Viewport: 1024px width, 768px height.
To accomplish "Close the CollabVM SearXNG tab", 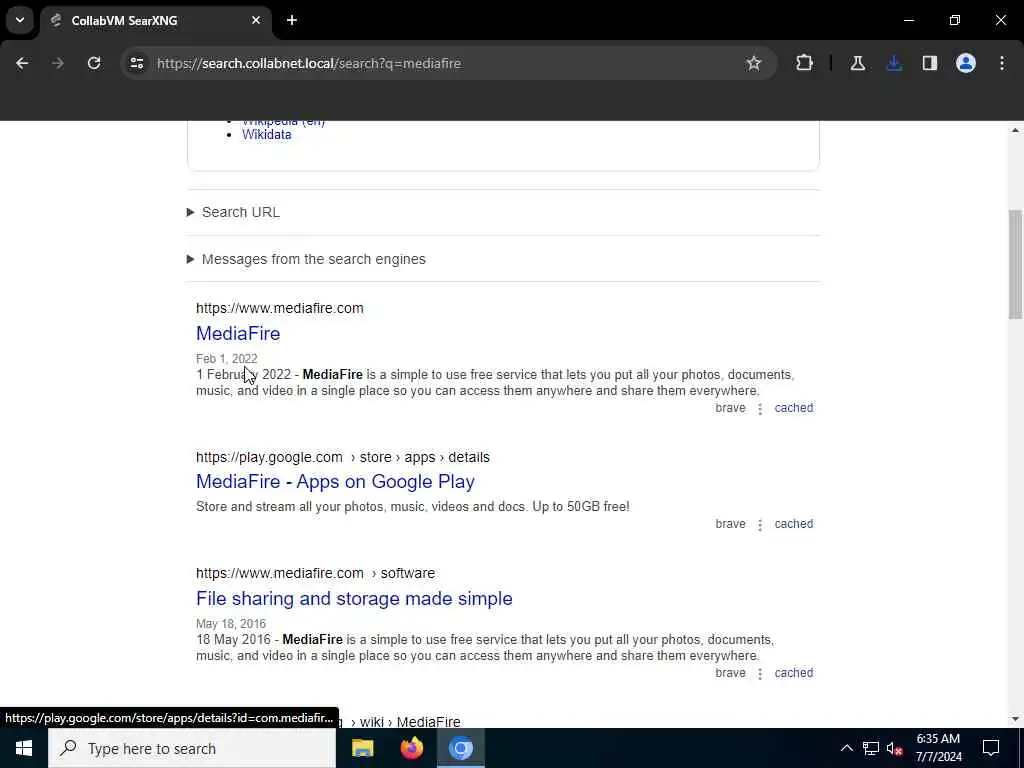I will pos(256,20).
